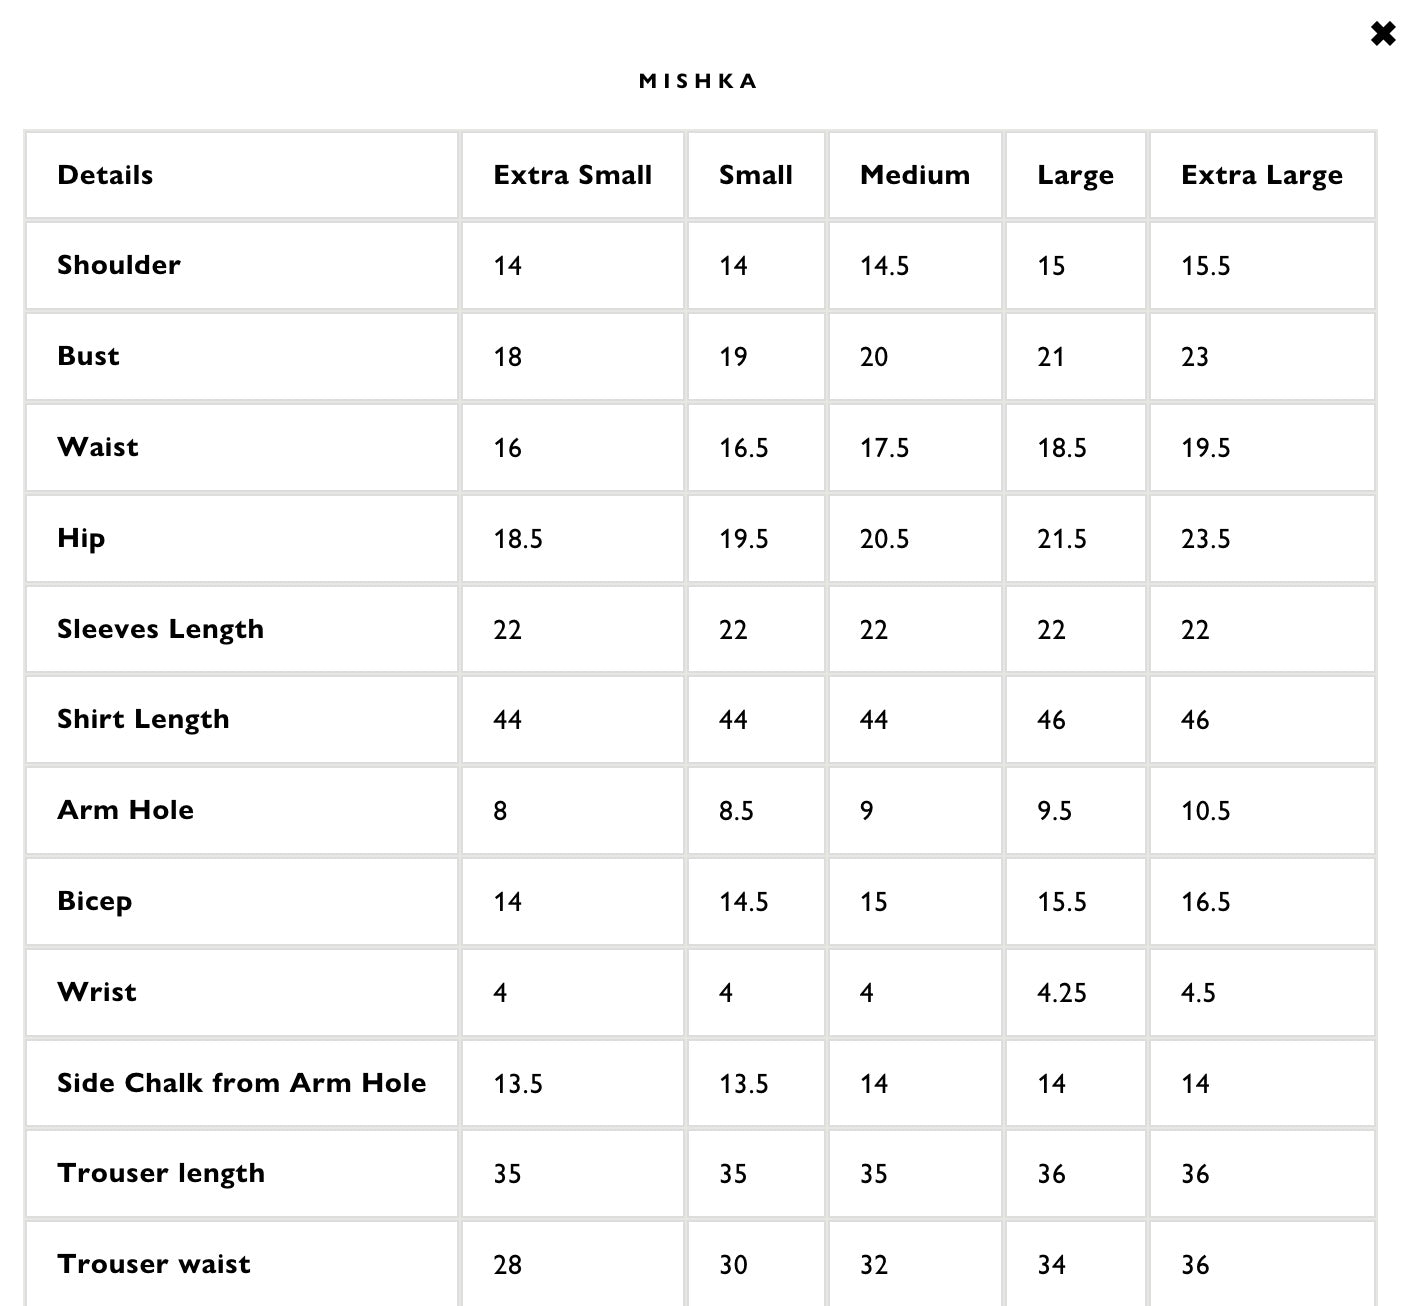Click Side Chalk from Arm Hole label
Viewport: 1418px width, 1306px height.
(241, 1083)
